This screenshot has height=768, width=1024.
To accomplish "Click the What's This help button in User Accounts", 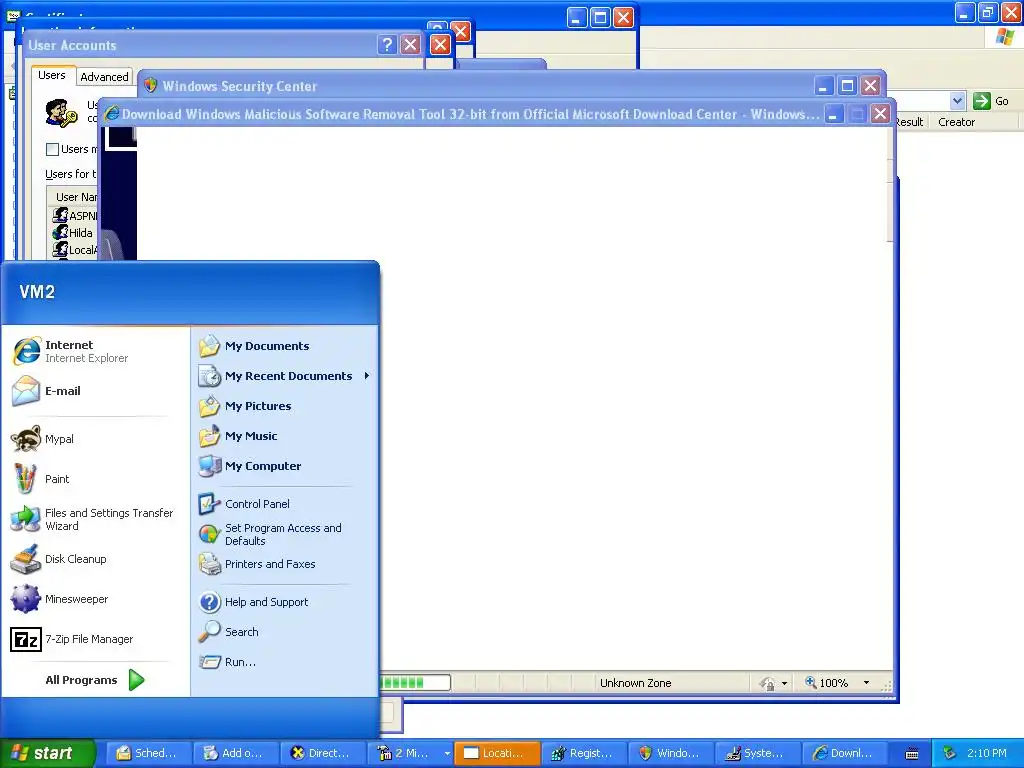I will [387, 44].
